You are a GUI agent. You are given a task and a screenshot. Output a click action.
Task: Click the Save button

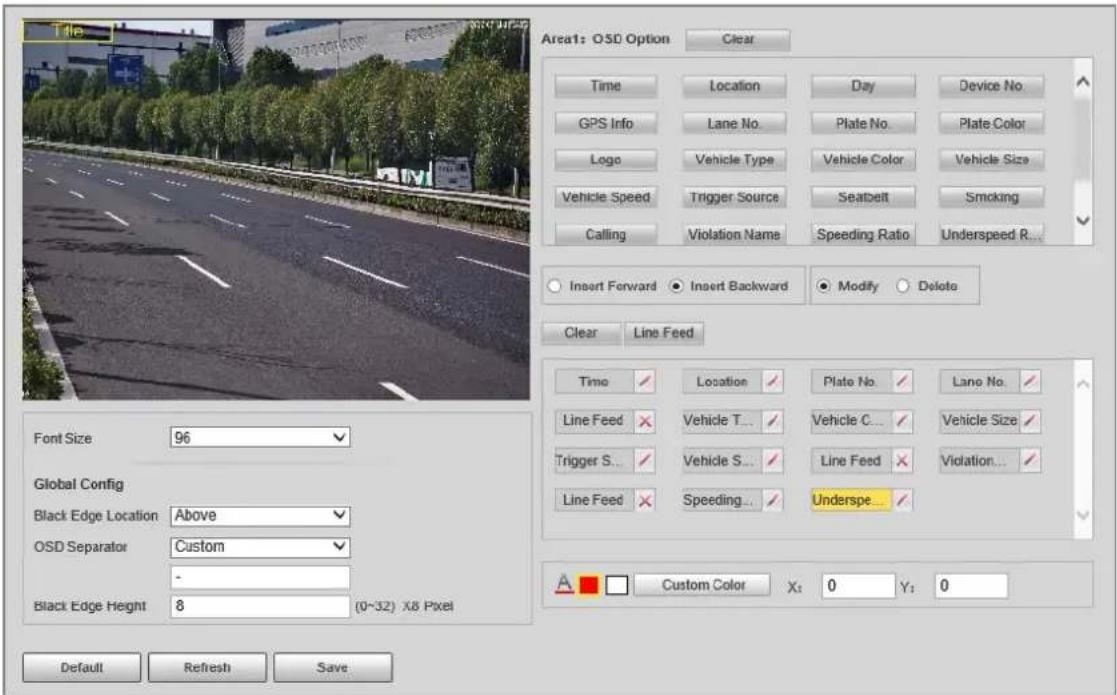click(x=333, y=667)
